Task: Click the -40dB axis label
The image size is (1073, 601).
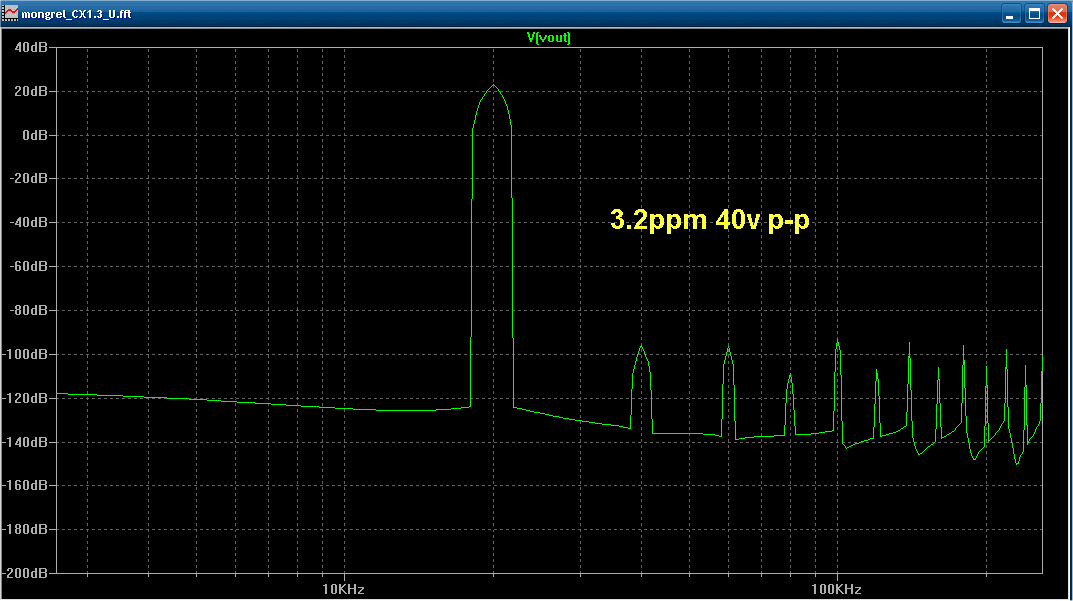Action: pyautogui.click(x=28, y=222)
